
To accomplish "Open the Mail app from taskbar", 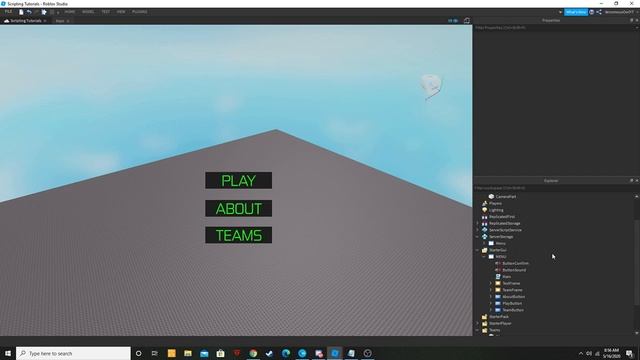I will tap(204, 353).
